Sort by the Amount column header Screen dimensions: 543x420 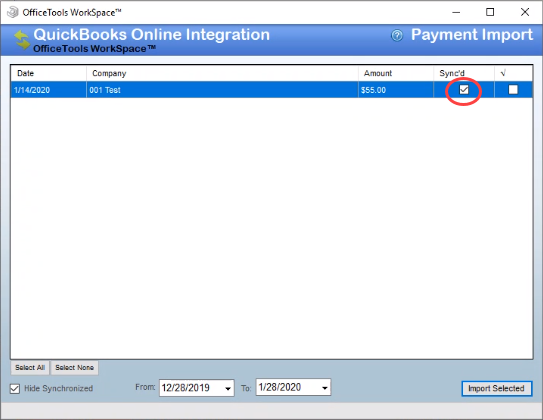396,73
